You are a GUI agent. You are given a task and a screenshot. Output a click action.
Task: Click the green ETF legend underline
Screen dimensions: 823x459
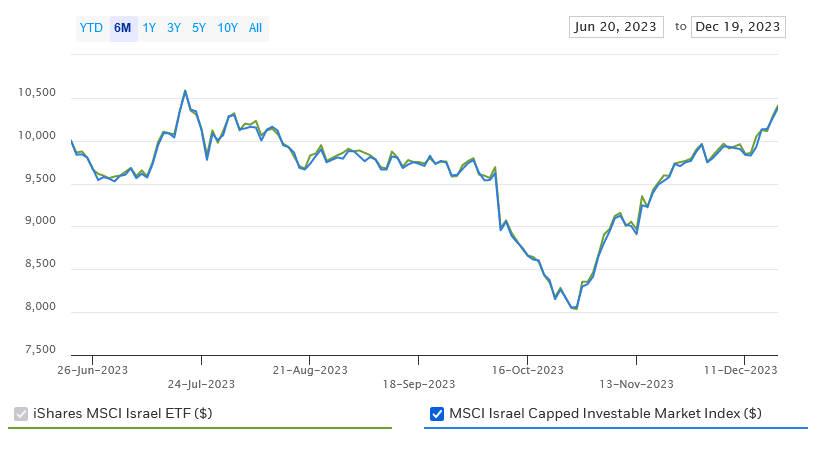click(200, 428)
